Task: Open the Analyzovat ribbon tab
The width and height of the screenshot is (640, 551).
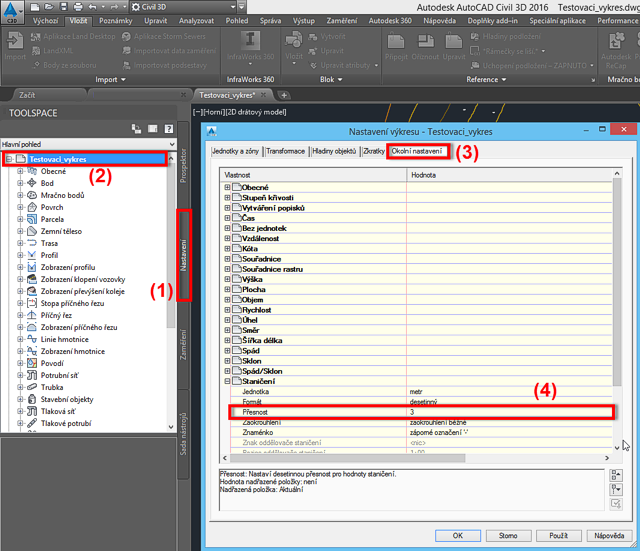Action: tap(196, 21)
